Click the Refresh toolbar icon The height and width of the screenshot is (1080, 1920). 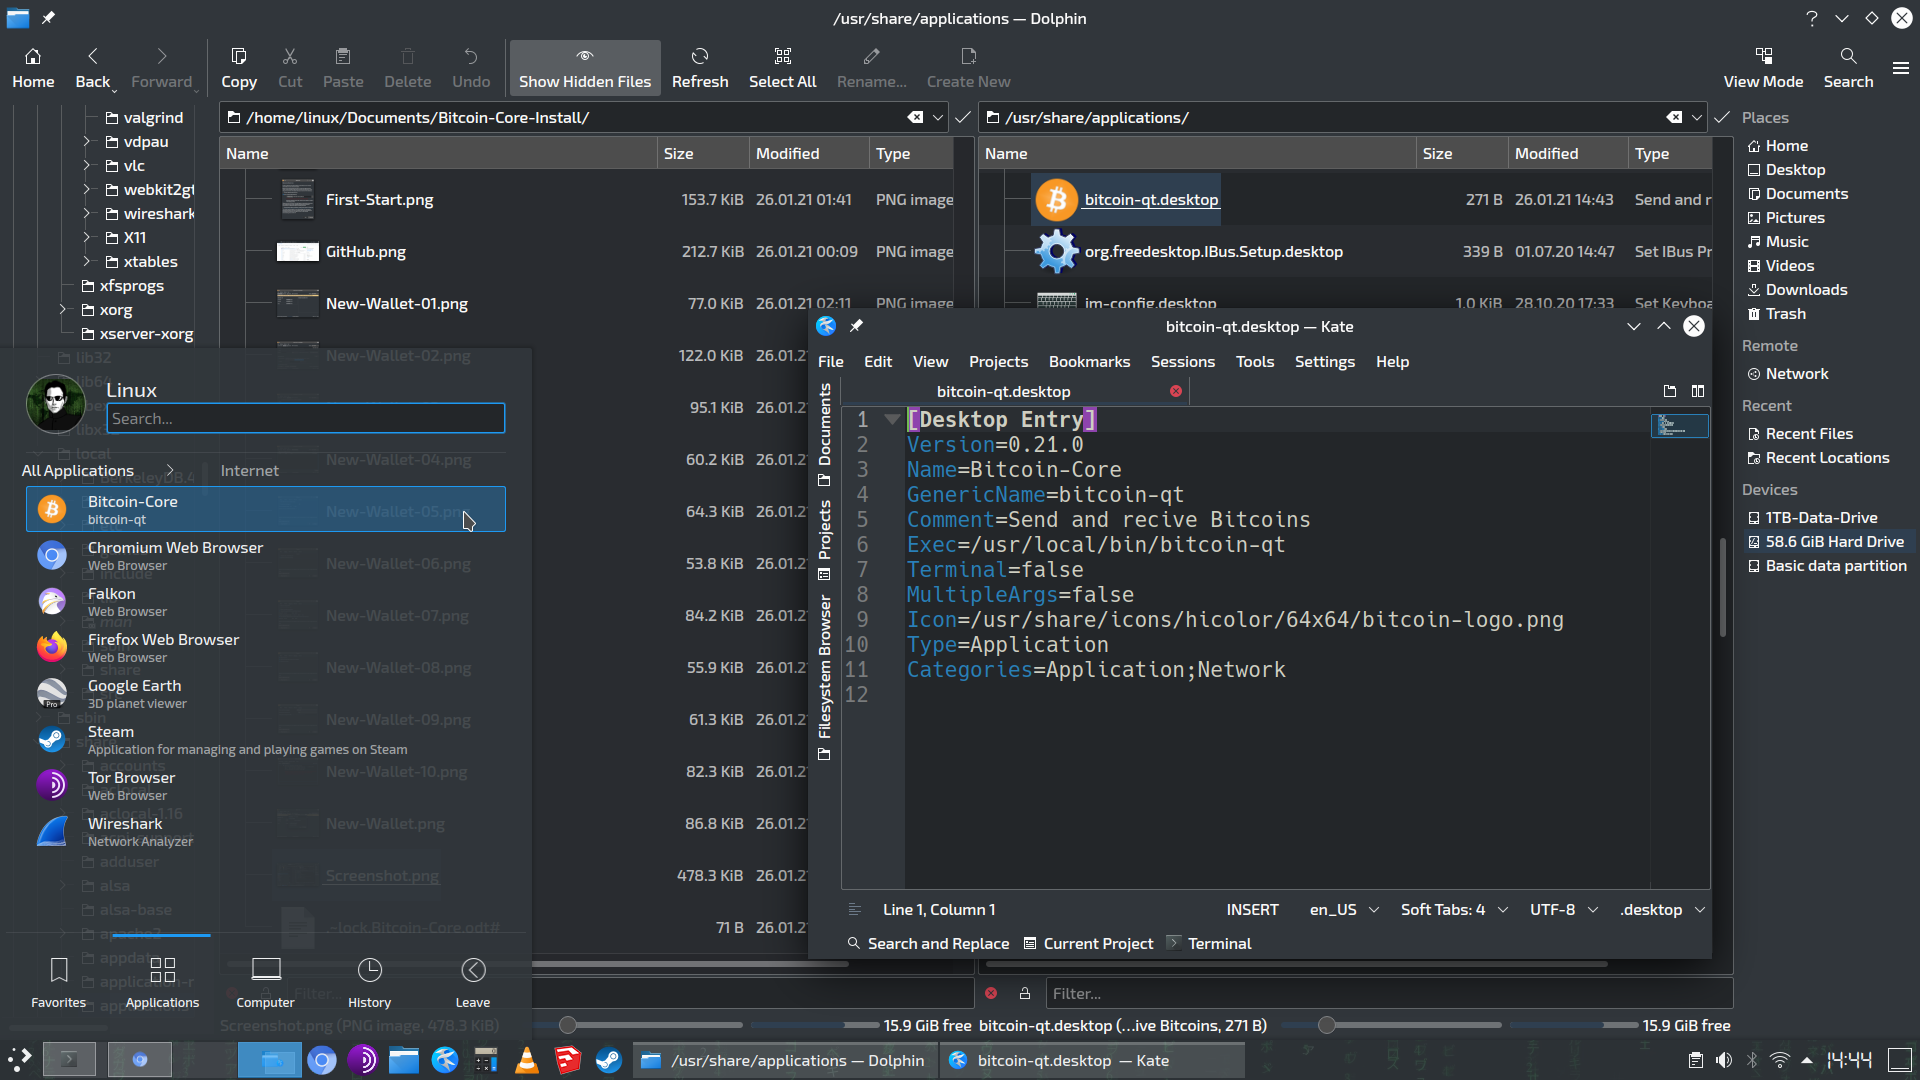(x=699, y=67)
